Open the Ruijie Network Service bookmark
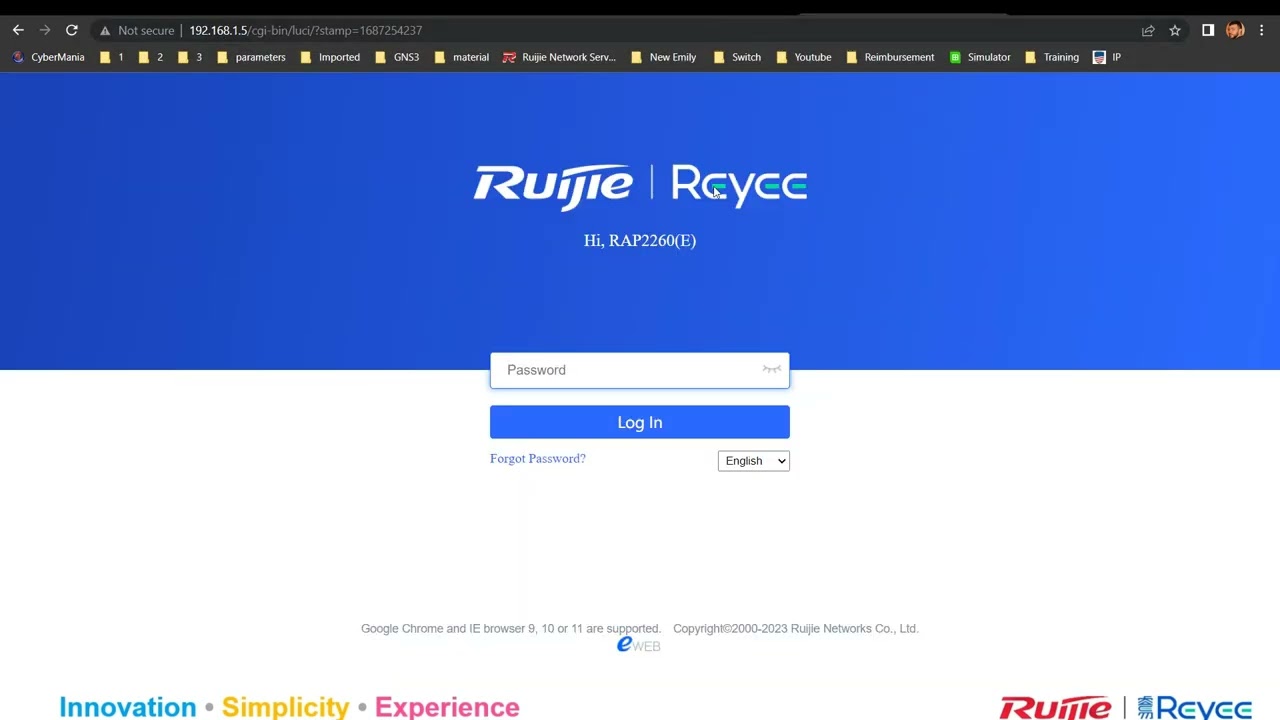Viewport: 1280px width, 720px height. [559, 57]
